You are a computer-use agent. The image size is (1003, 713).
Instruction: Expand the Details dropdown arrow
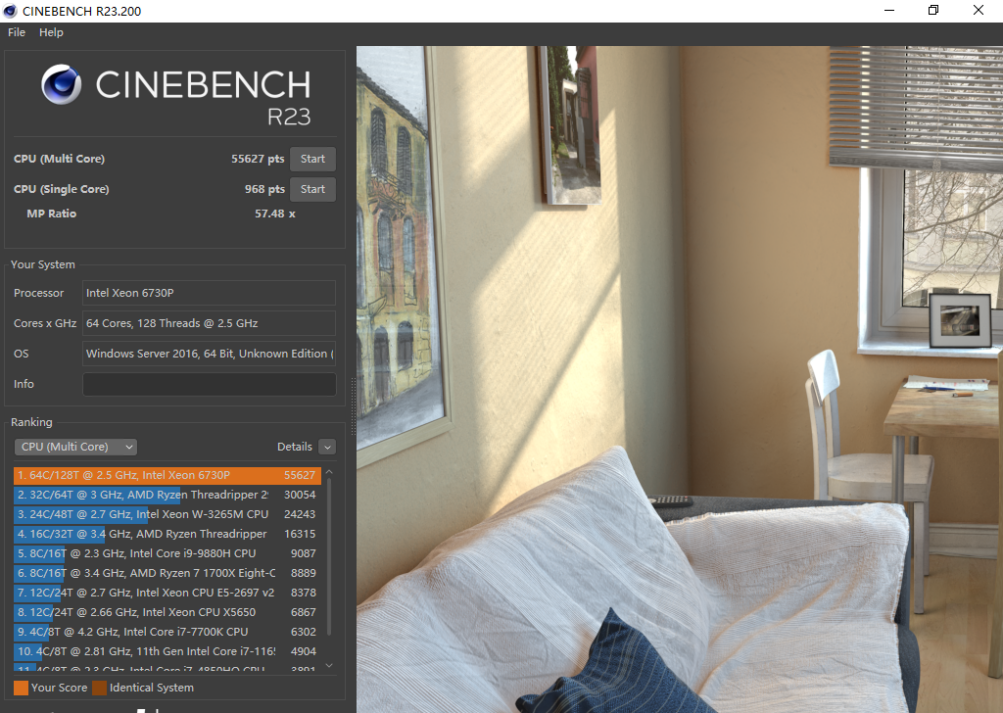328,447
